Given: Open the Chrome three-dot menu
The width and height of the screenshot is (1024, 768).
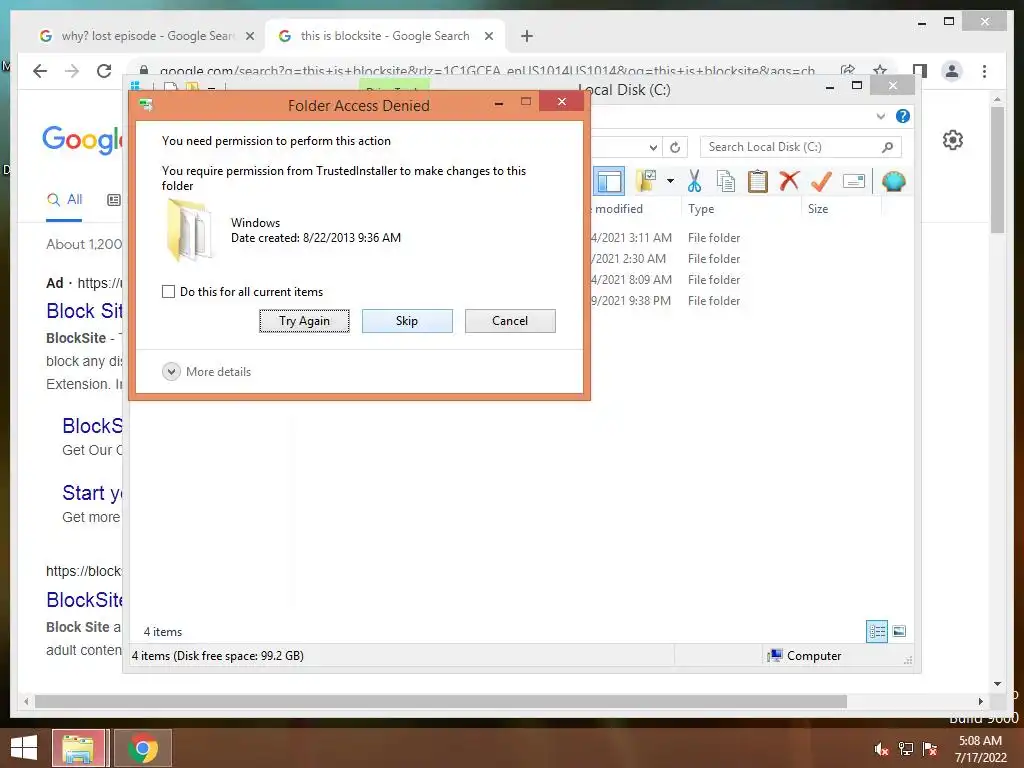Looking at the screenshot, I should click(x=985, y=71).
